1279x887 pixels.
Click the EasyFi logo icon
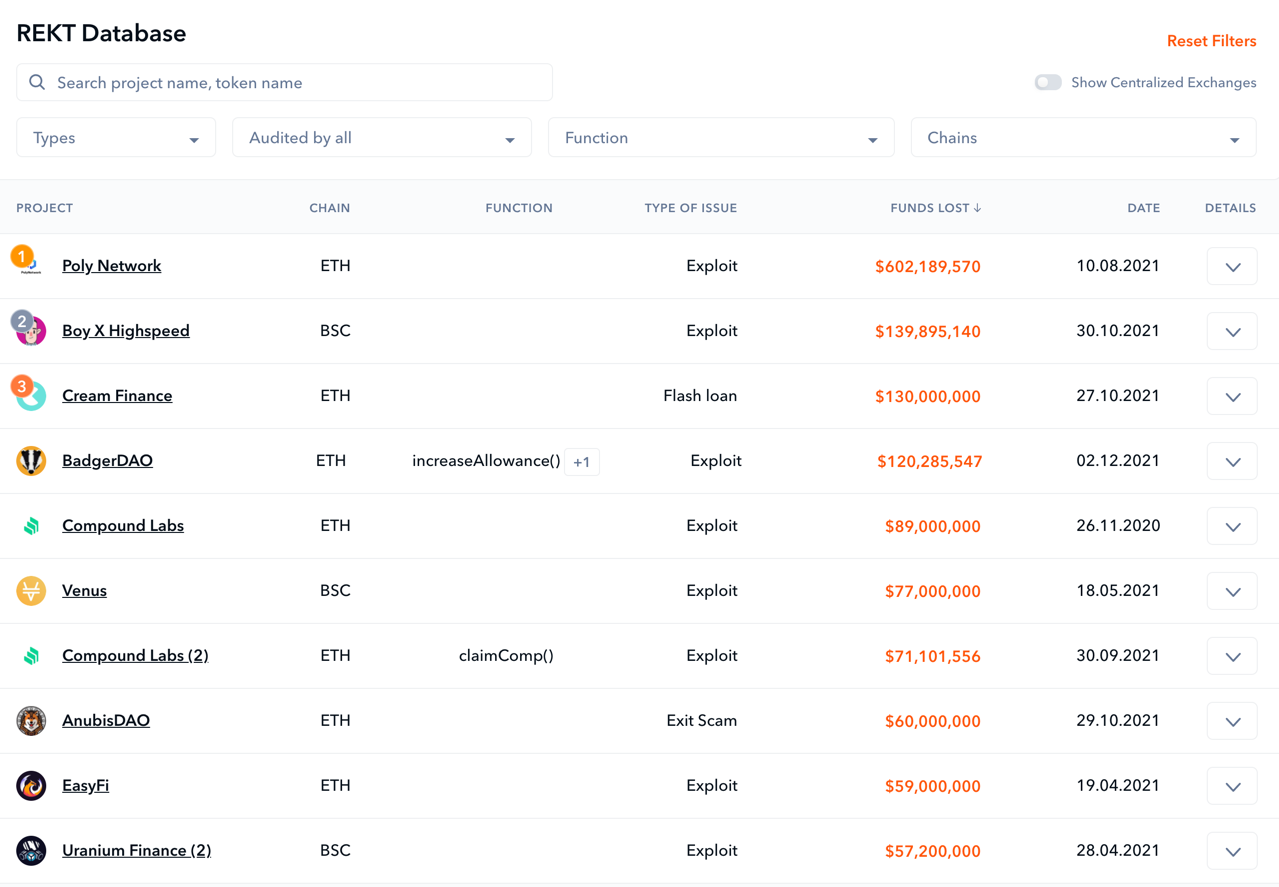coord(31,786)
